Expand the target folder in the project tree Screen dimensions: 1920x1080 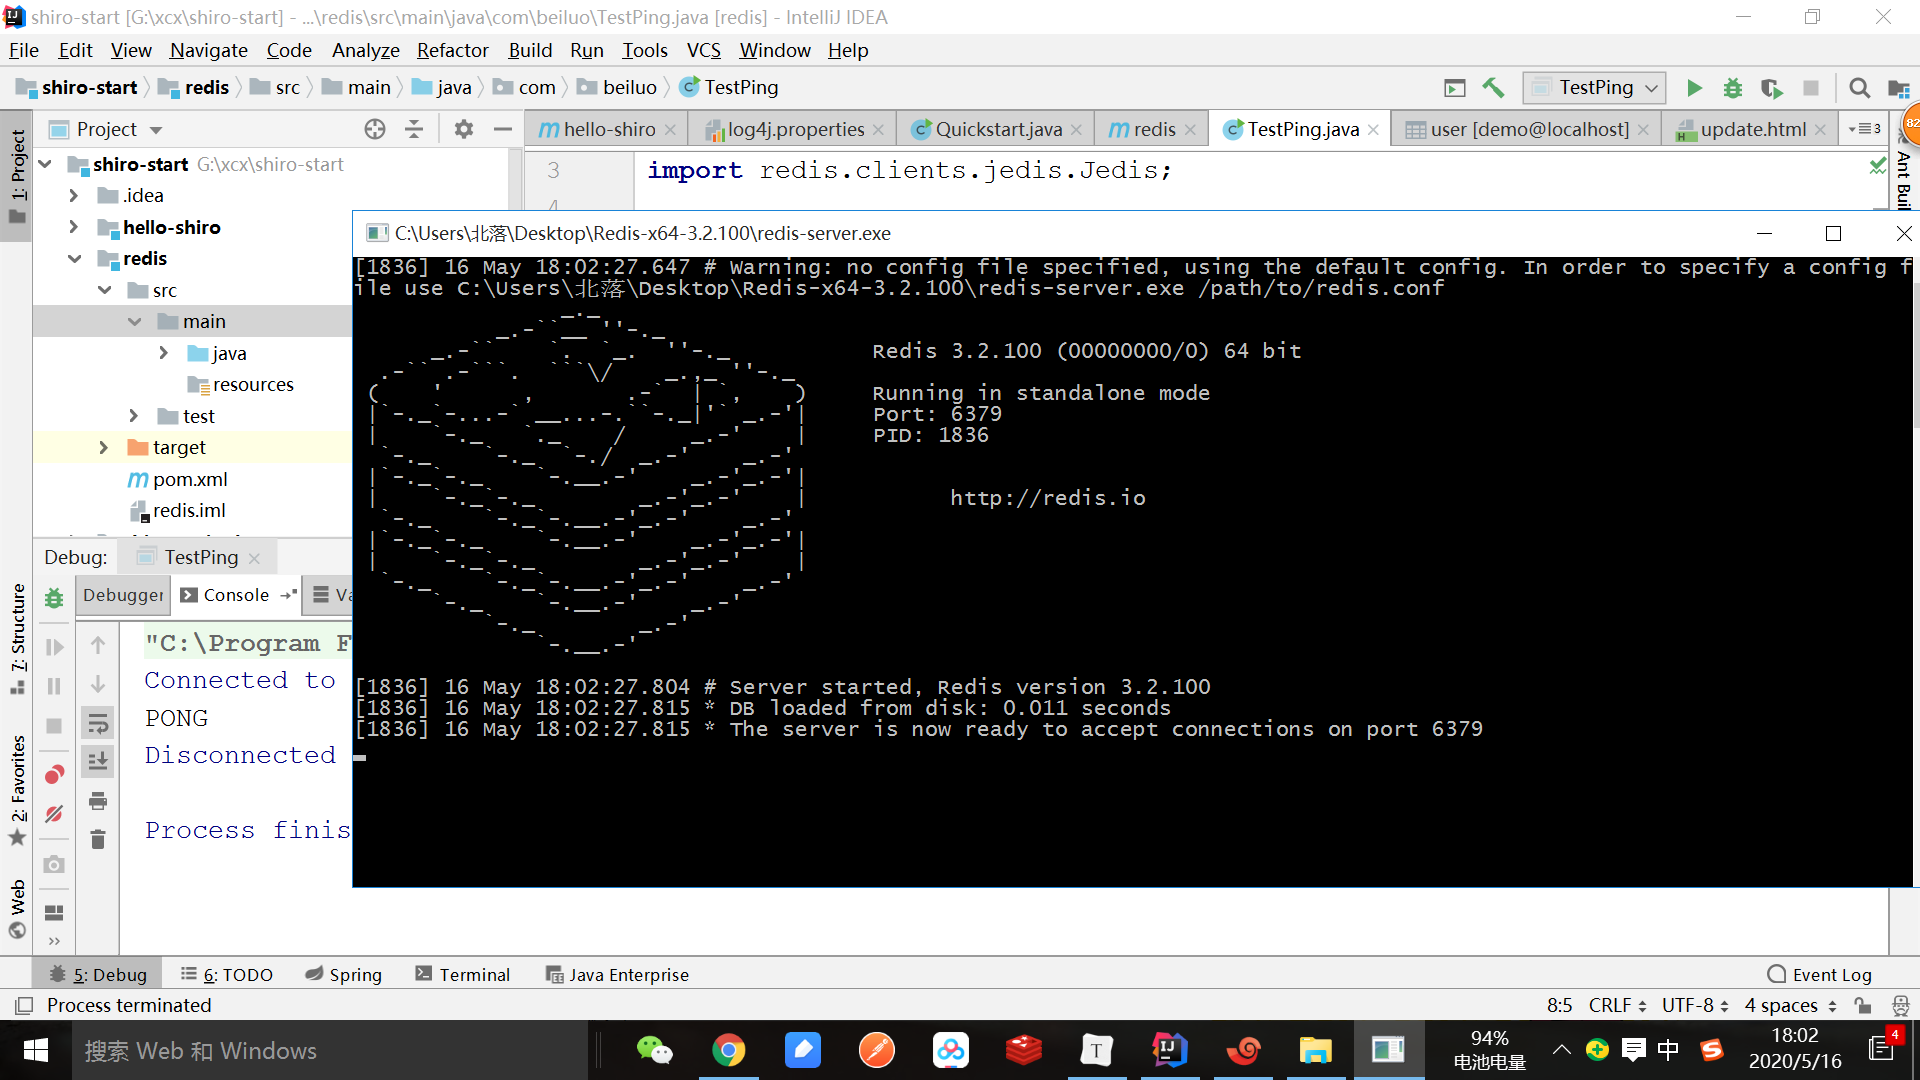[103, 447]
